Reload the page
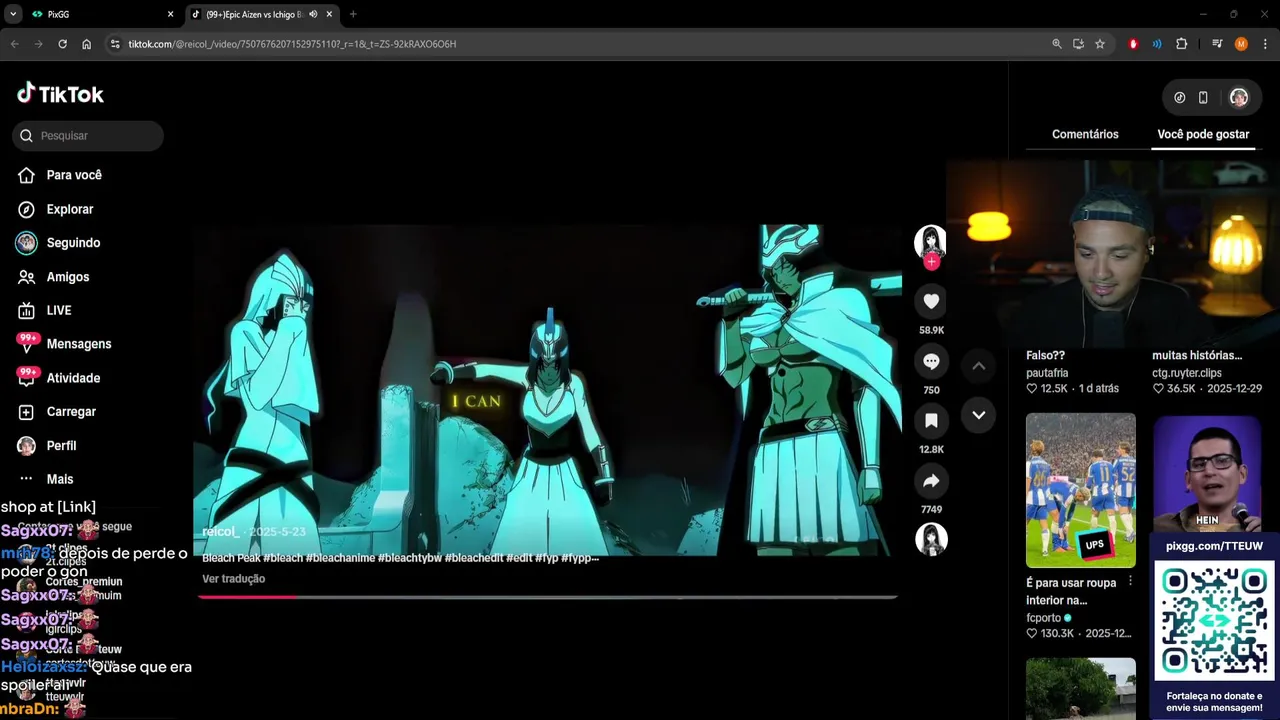Screen dimensions: 1280x720 coord(62,44)
